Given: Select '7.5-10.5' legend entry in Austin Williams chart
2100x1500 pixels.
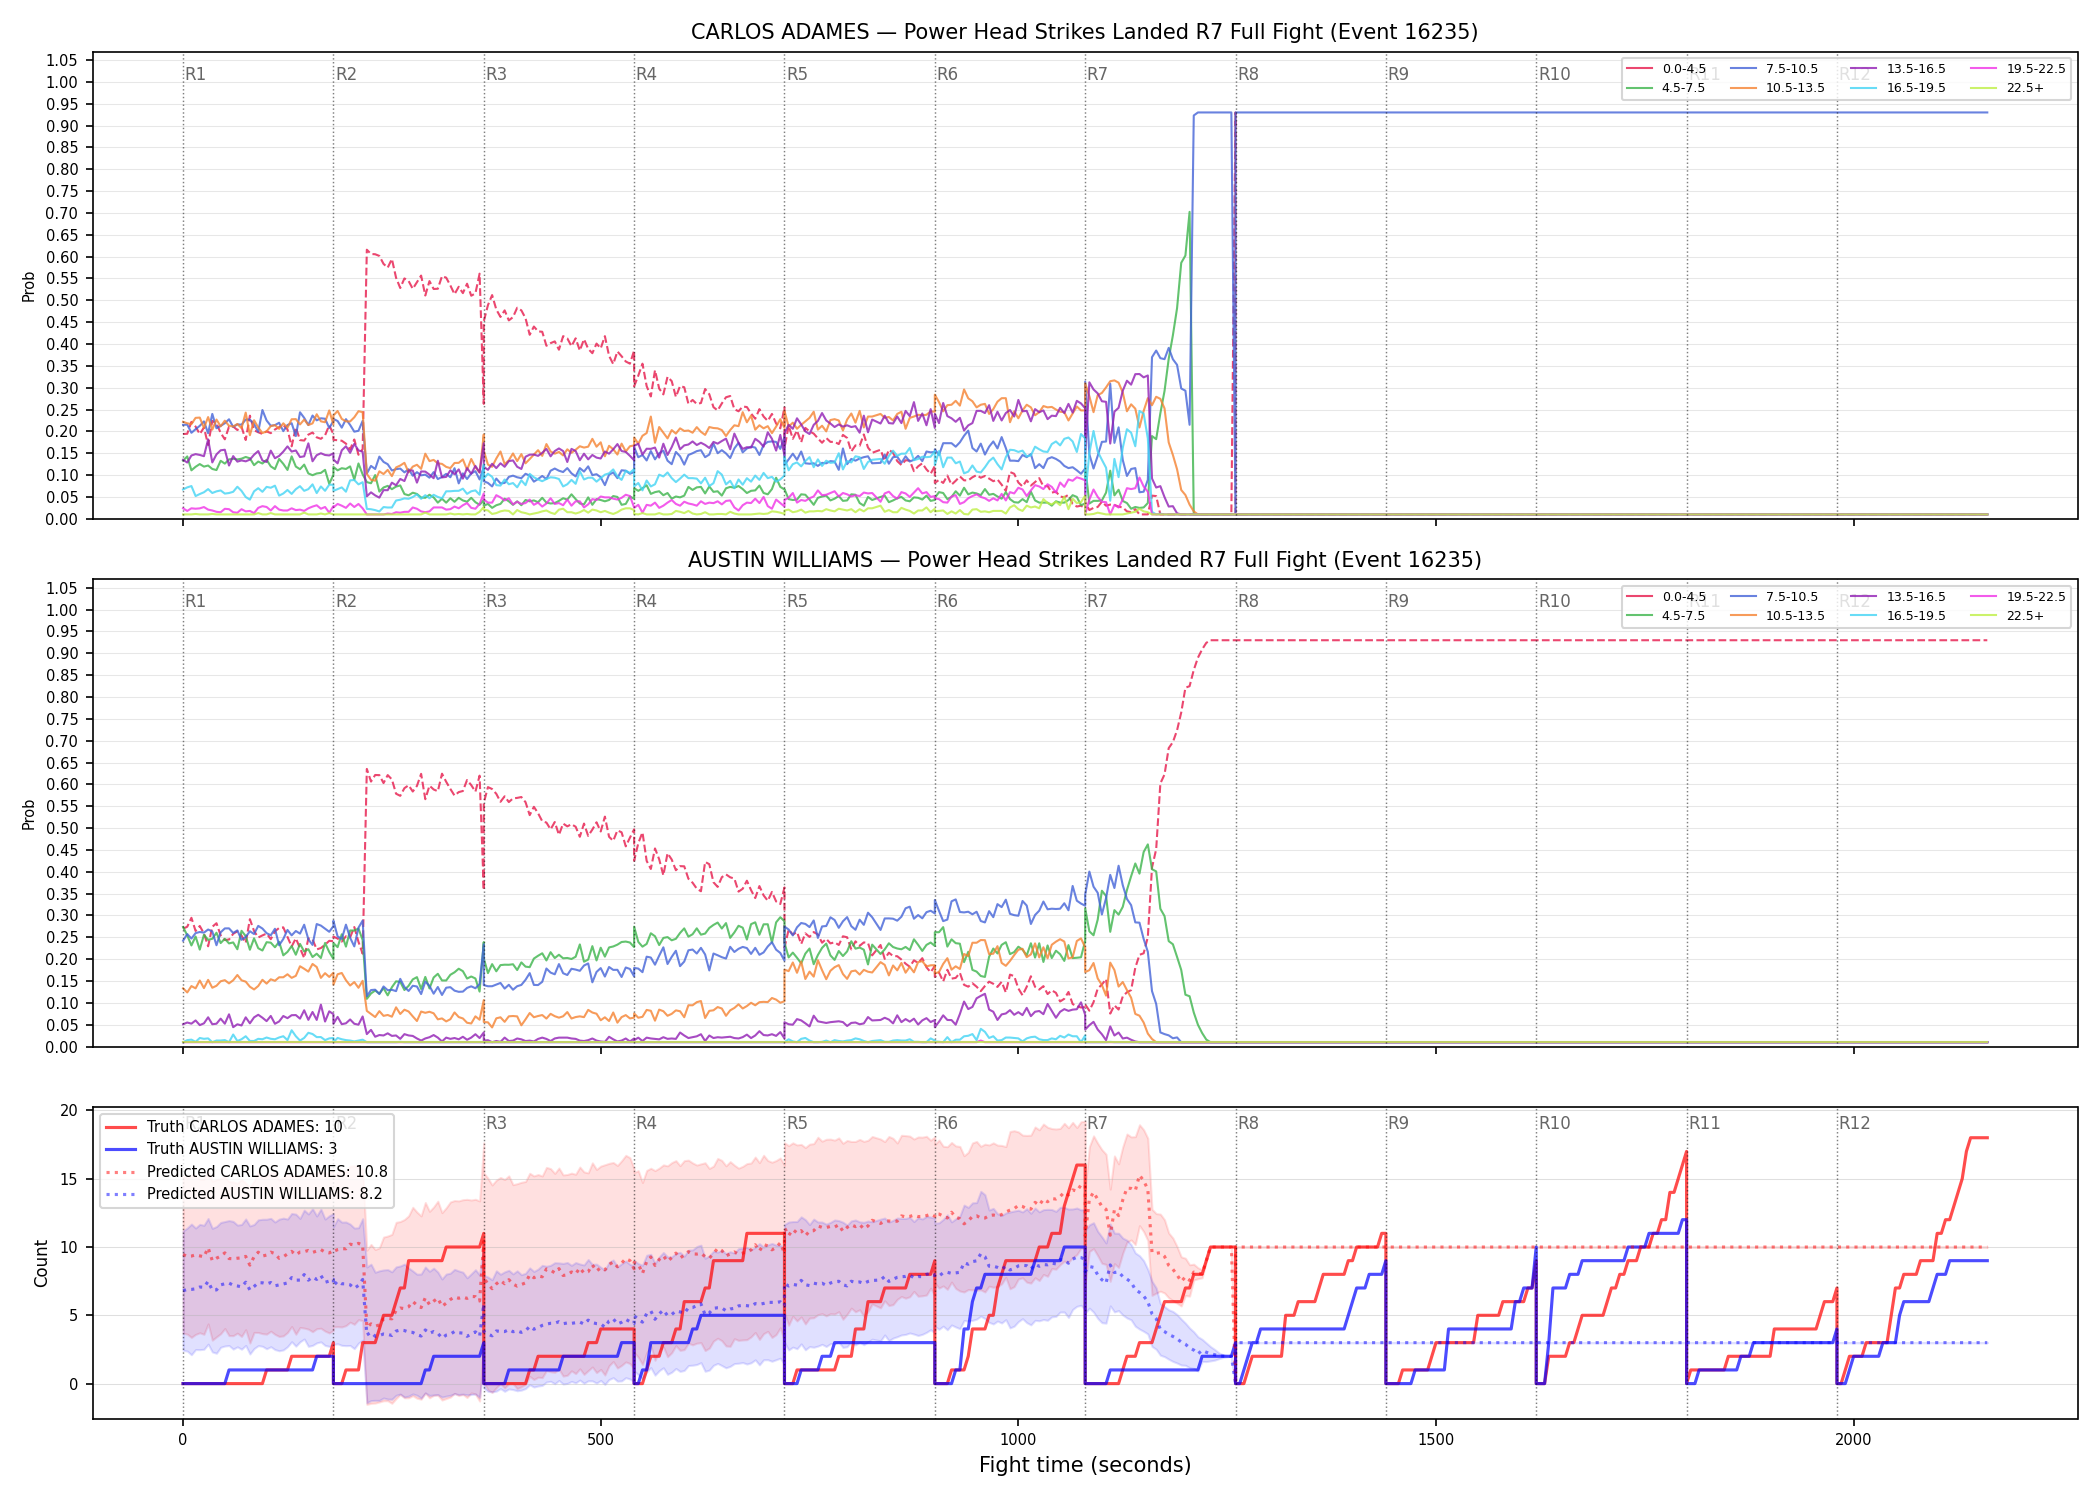Looking at the screenshot, I should [x=1774, y=597].
